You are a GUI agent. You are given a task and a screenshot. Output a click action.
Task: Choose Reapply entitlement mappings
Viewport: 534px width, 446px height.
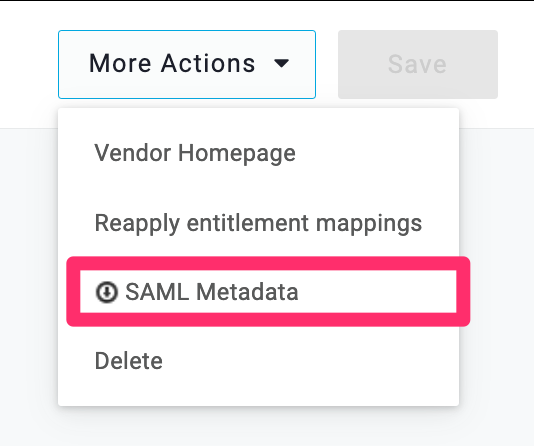pos(258,223)
